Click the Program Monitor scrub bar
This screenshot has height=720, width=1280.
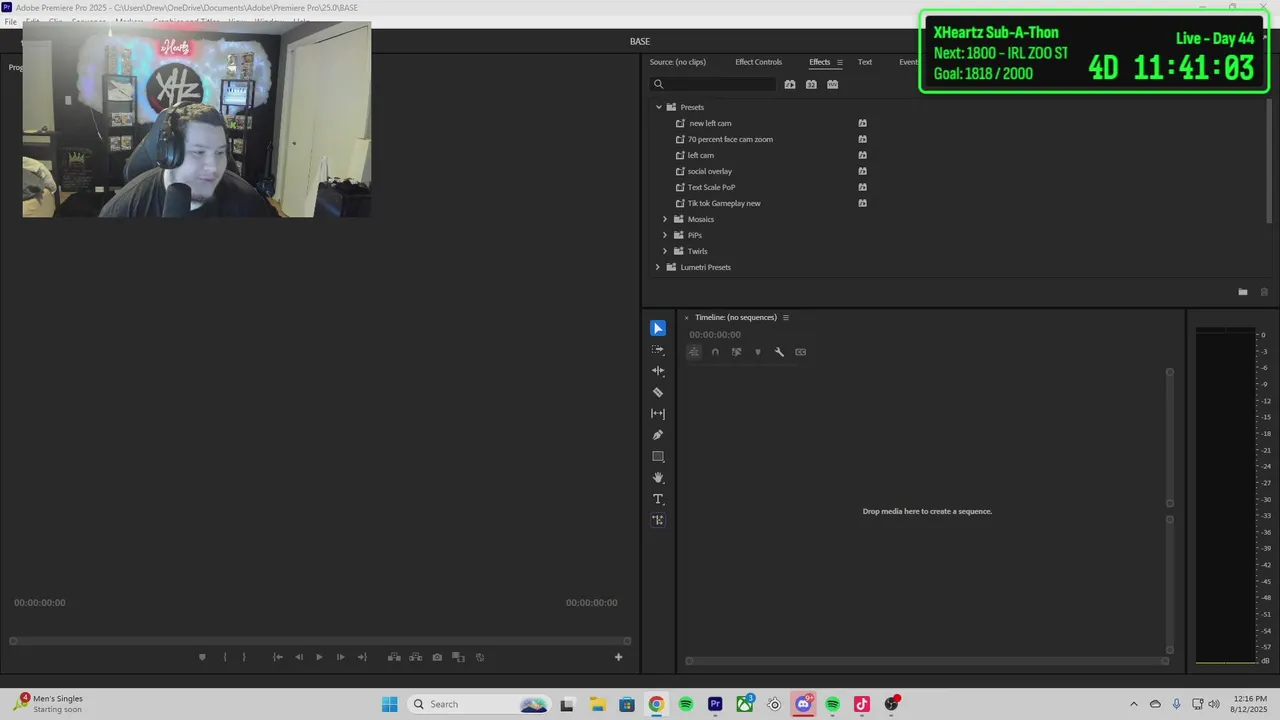[x=320, y=641]
